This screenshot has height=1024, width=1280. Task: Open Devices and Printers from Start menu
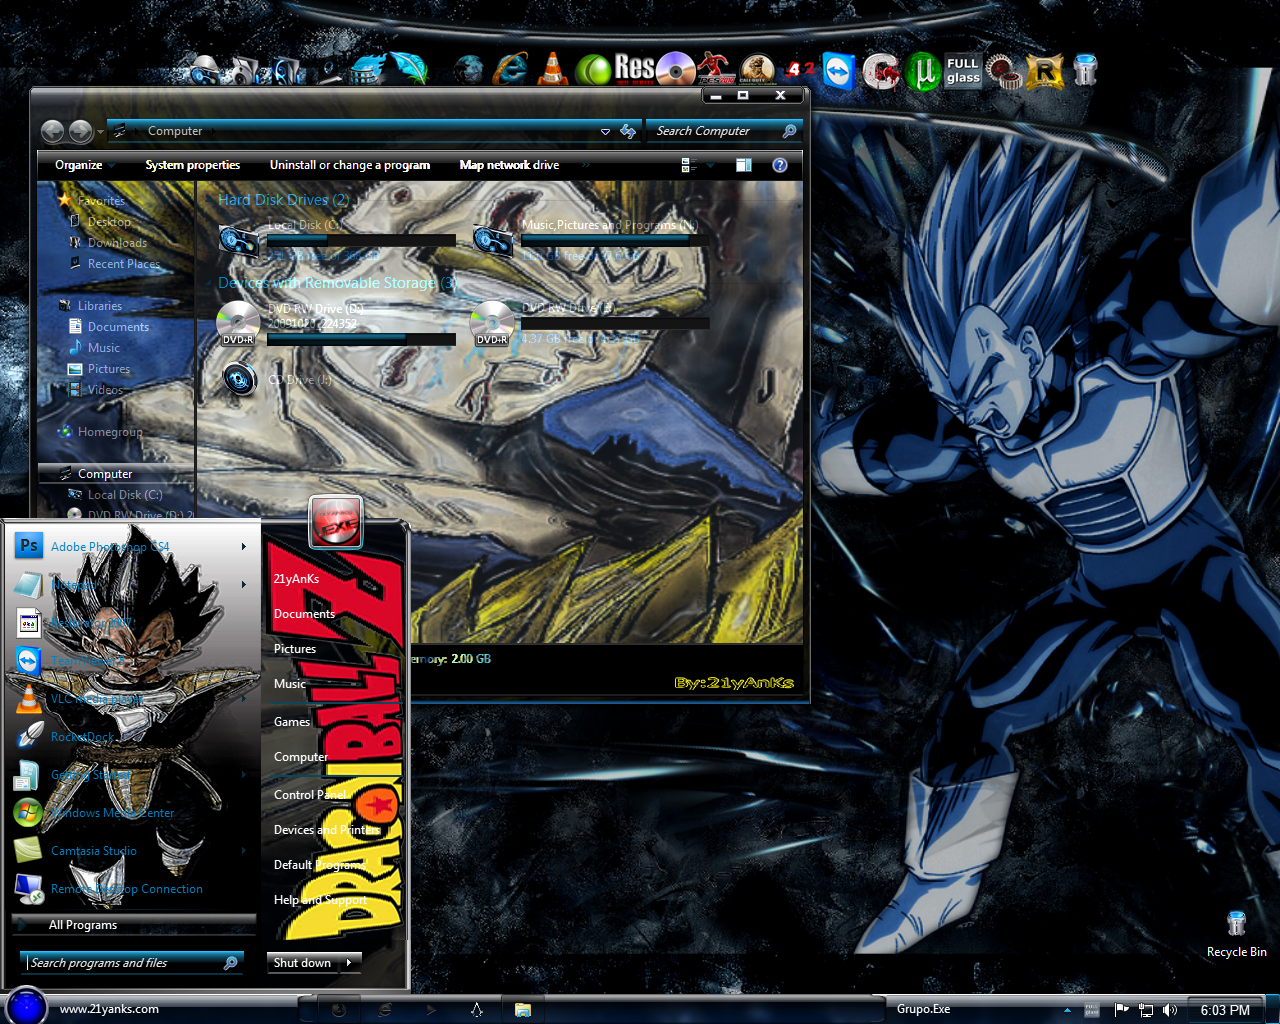click(327, 830)
